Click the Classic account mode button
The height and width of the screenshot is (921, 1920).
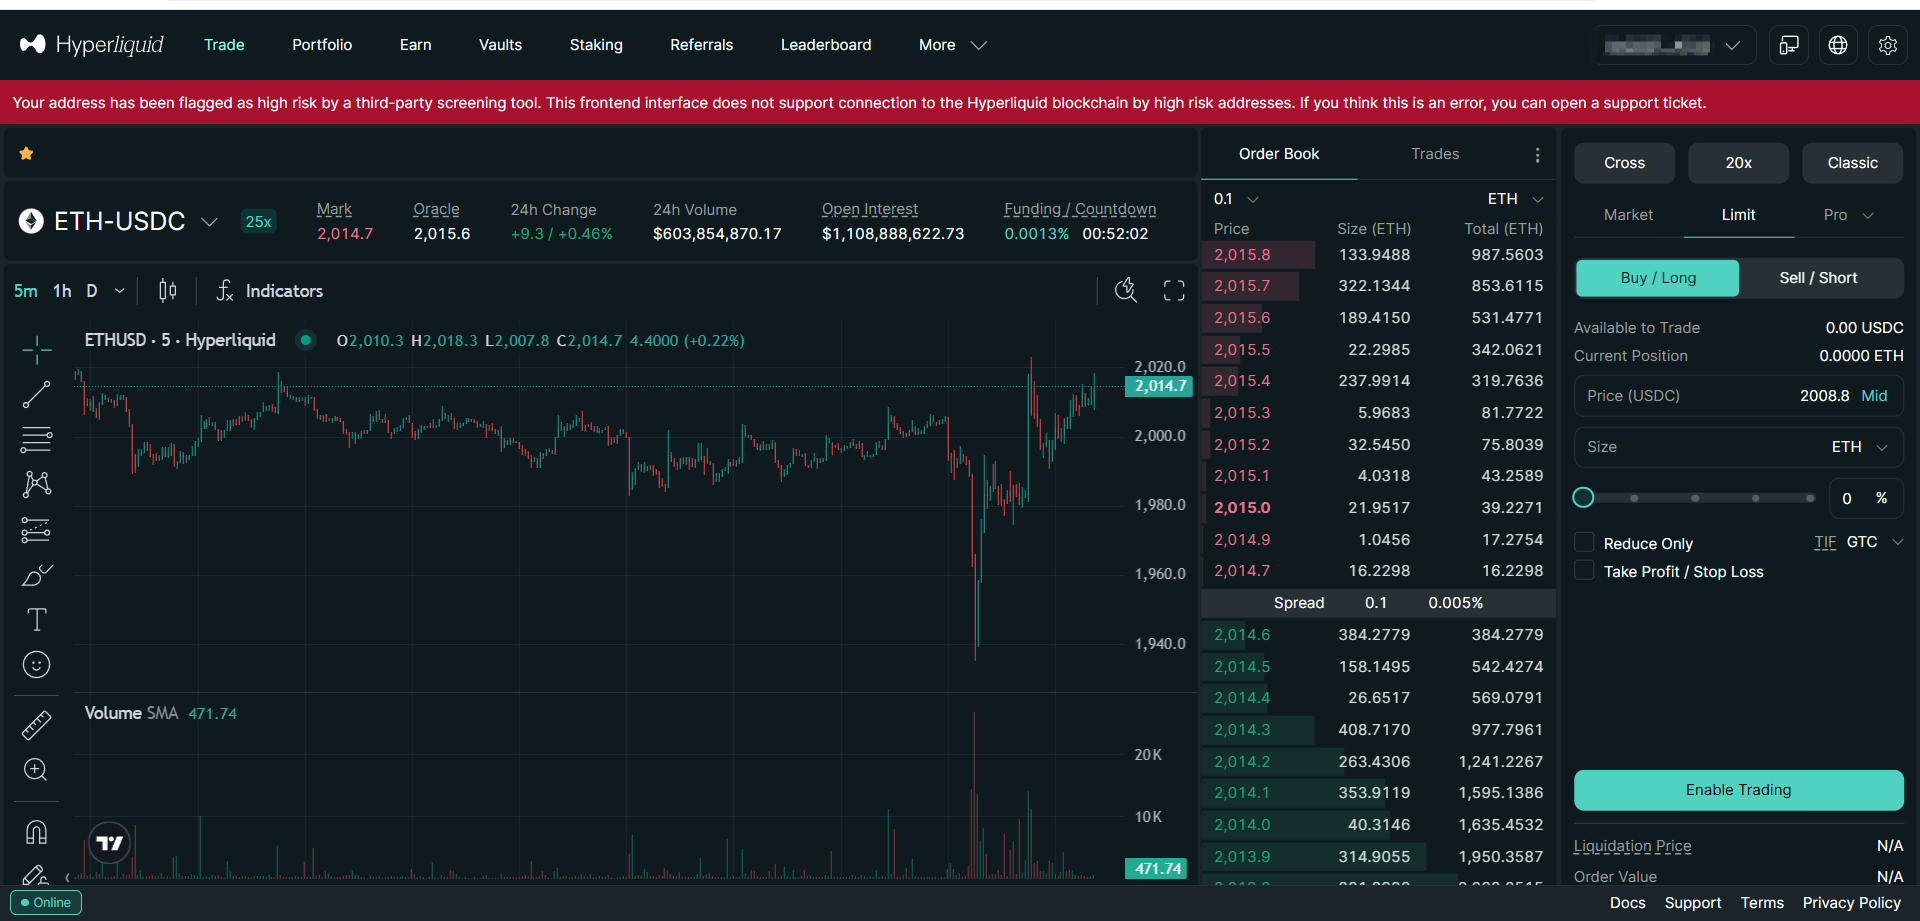click(1852, 163)
